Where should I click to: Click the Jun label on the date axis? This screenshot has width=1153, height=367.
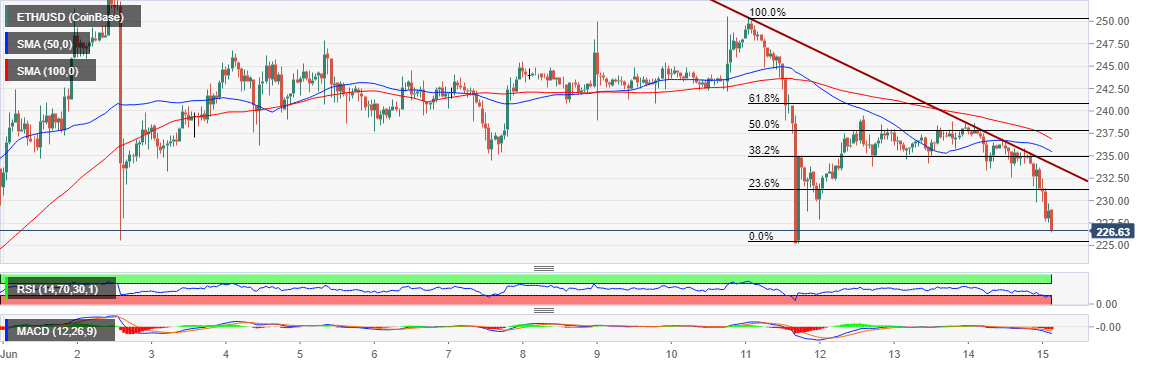(10, 353)
